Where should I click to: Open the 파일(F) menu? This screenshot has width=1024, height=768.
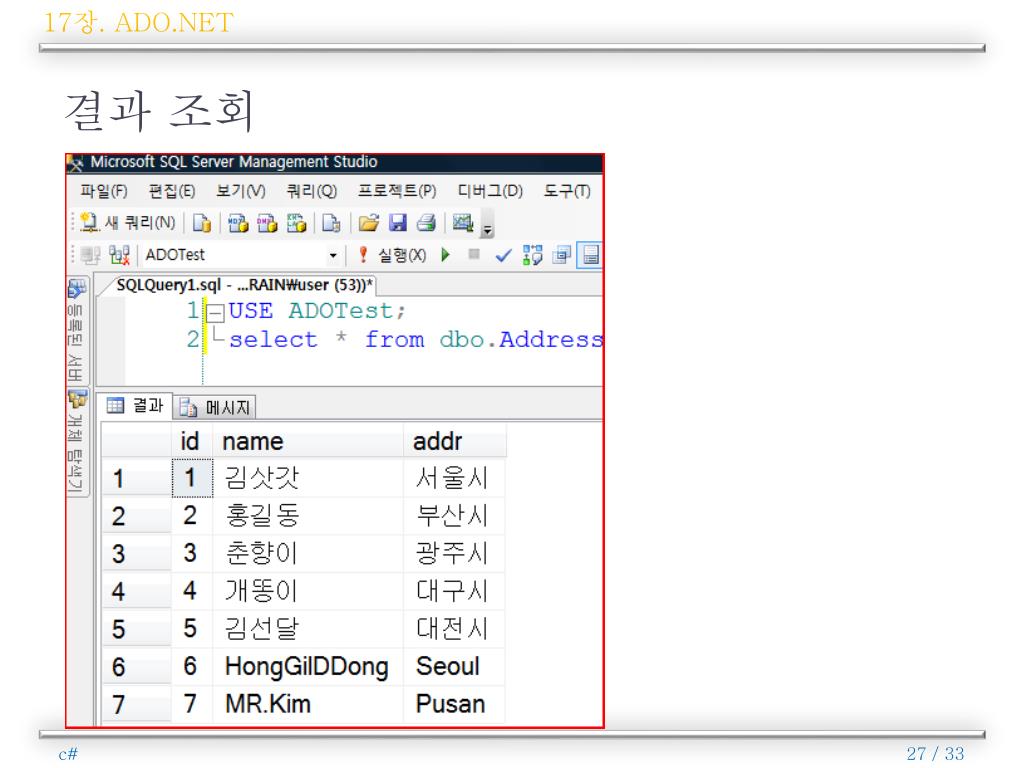(x=104, y=191)
